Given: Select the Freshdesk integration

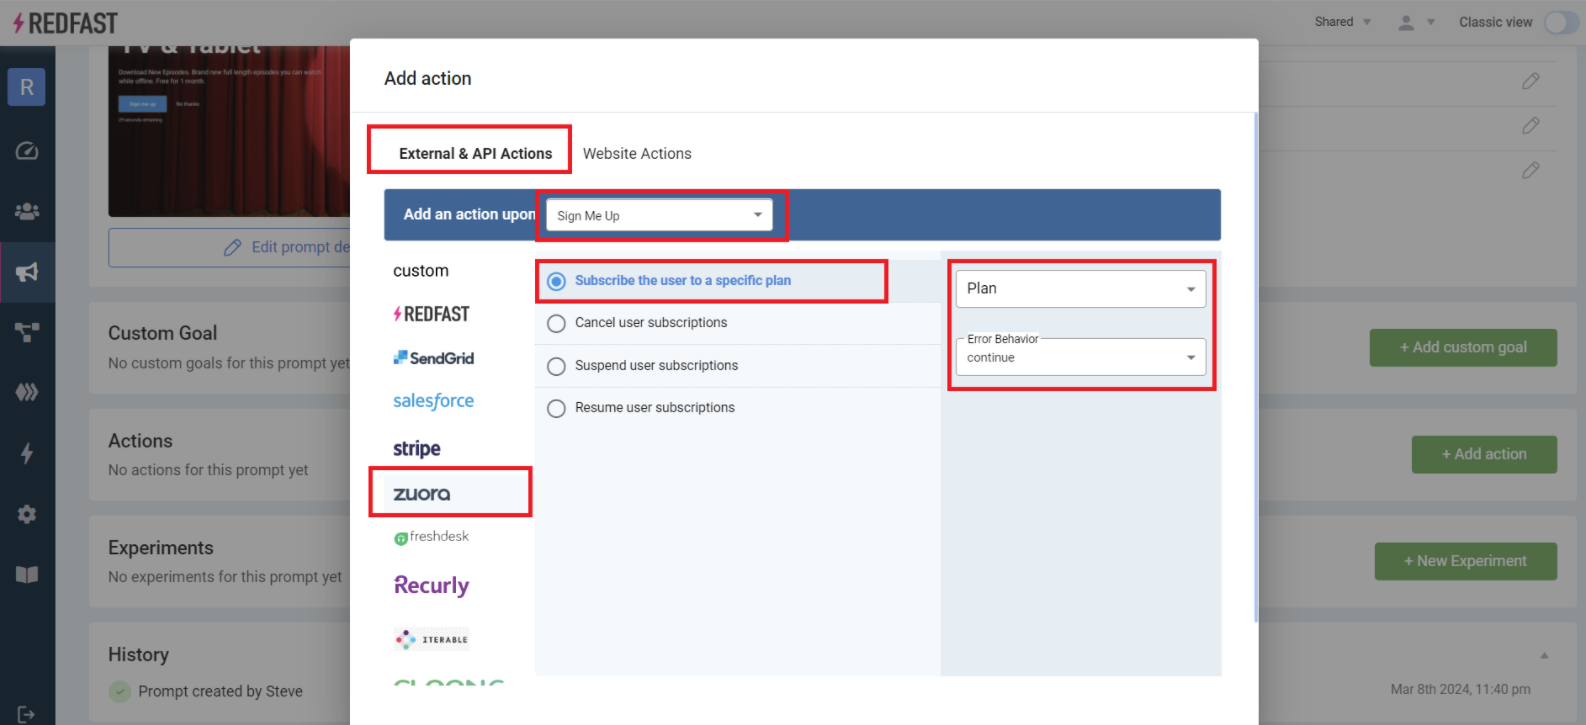Looking at the screenshot, I should (x=431, y=537).
